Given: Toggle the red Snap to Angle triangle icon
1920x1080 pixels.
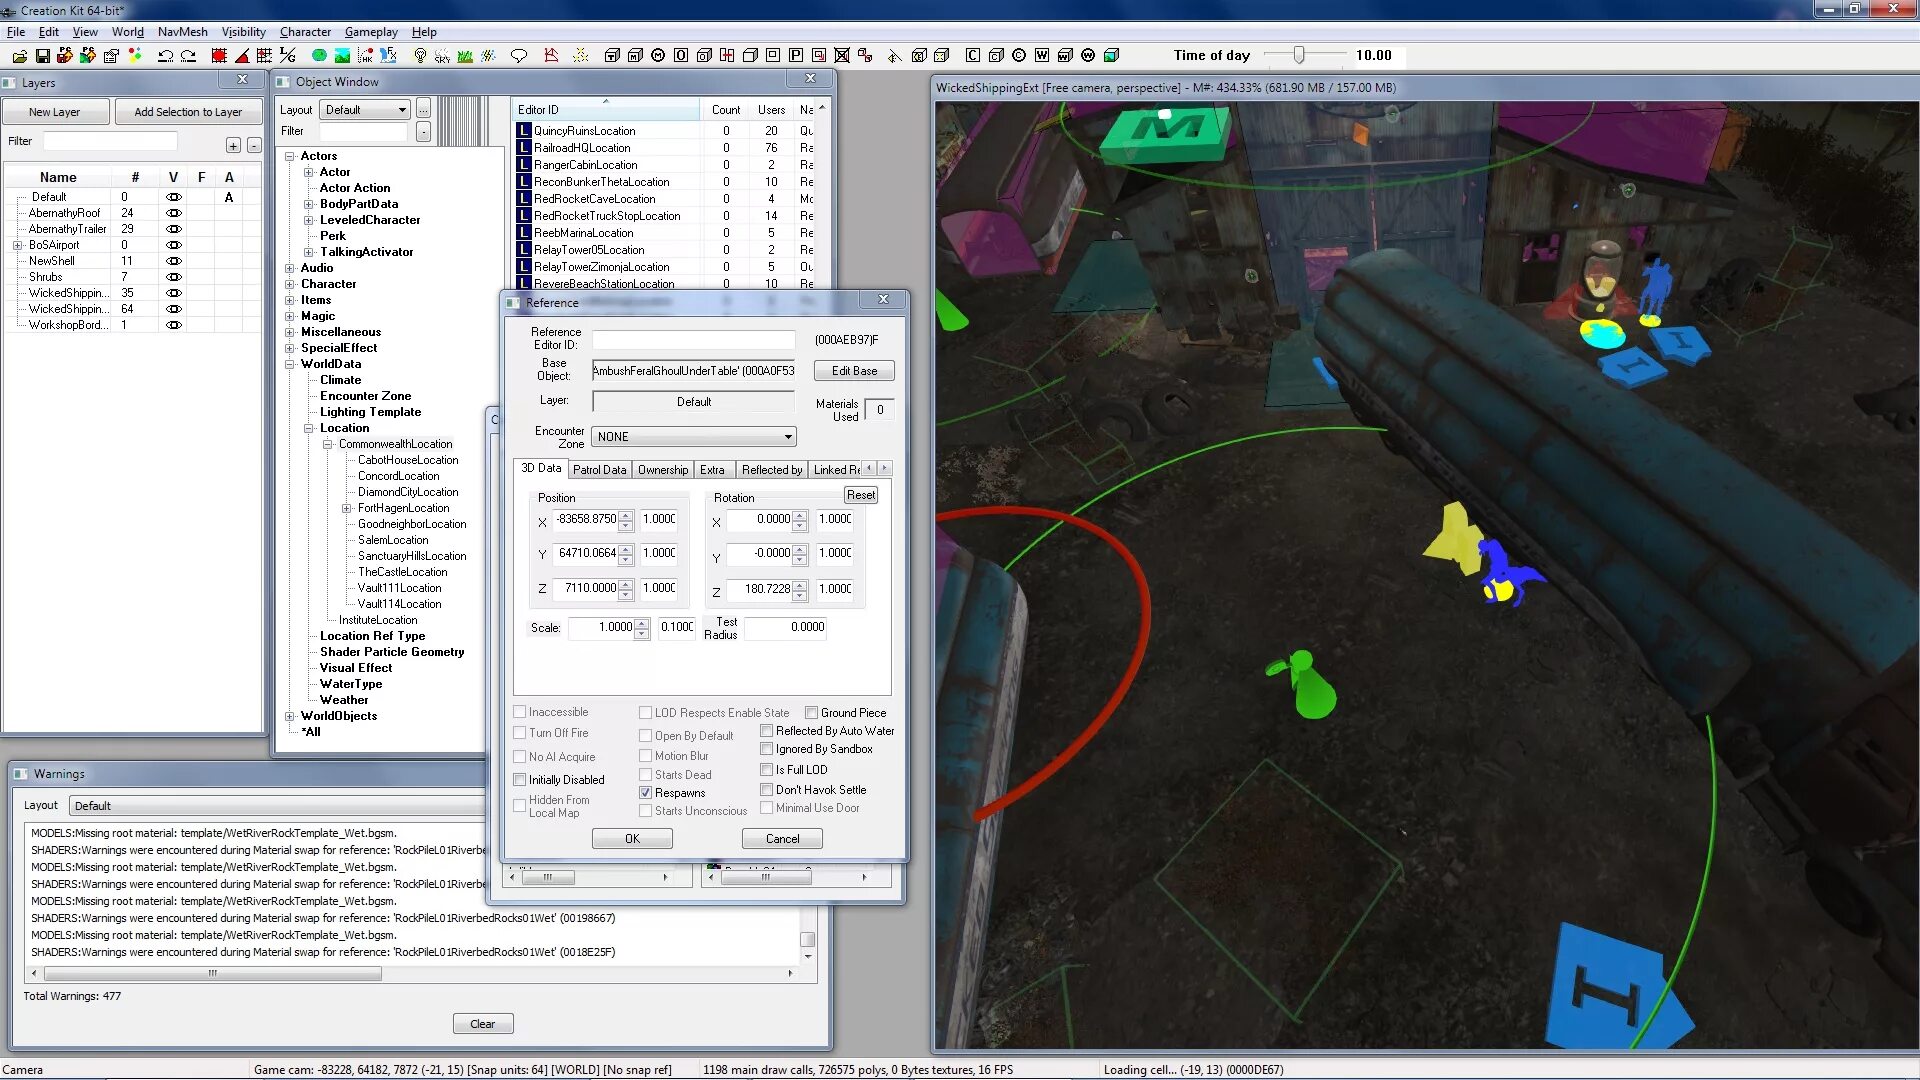Looking at the screenshot, I should [242, 56].
